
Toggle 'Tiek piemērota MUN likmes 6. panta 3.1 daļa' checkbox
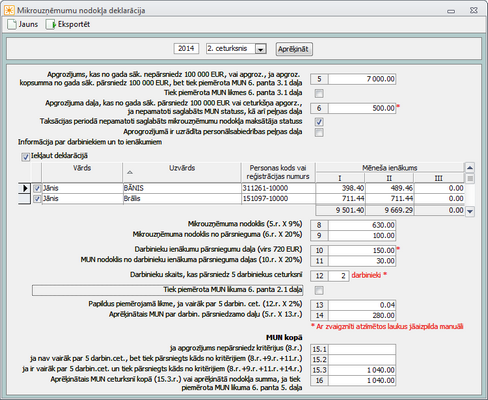(319, 93)
